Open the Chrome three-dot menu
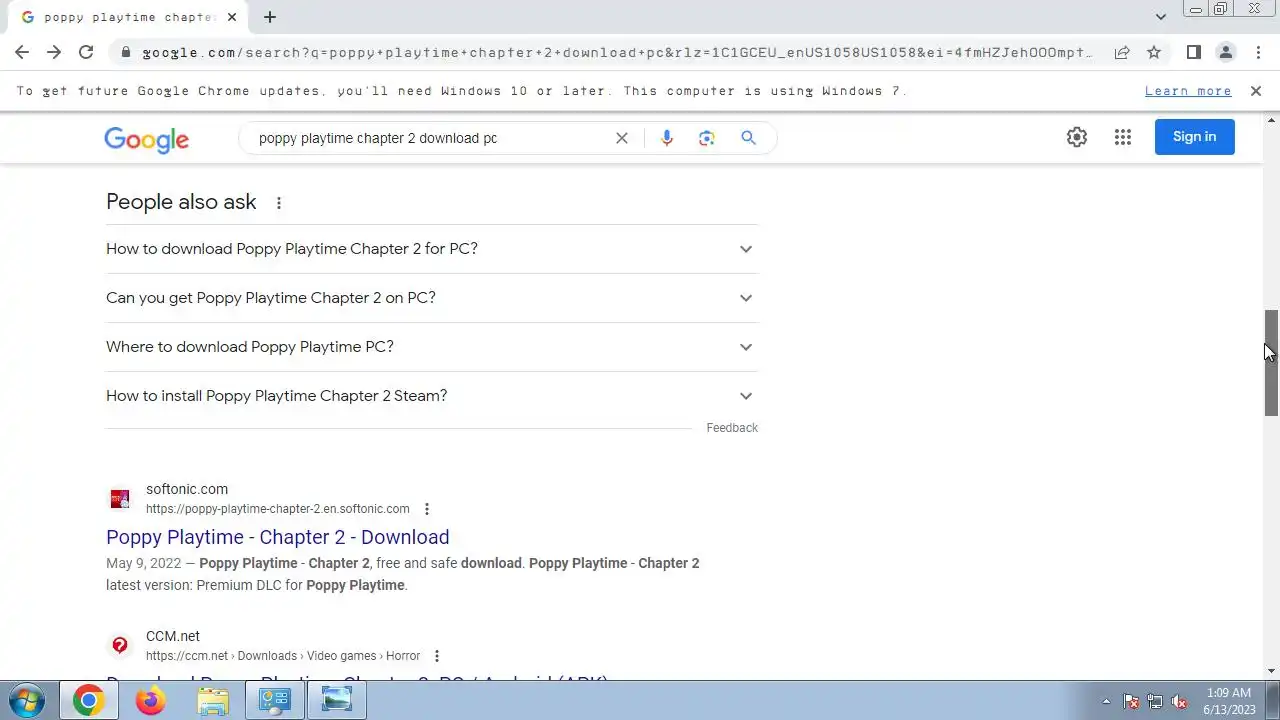The height and width of the screenshot is (720, 1280). point(1258,52)
